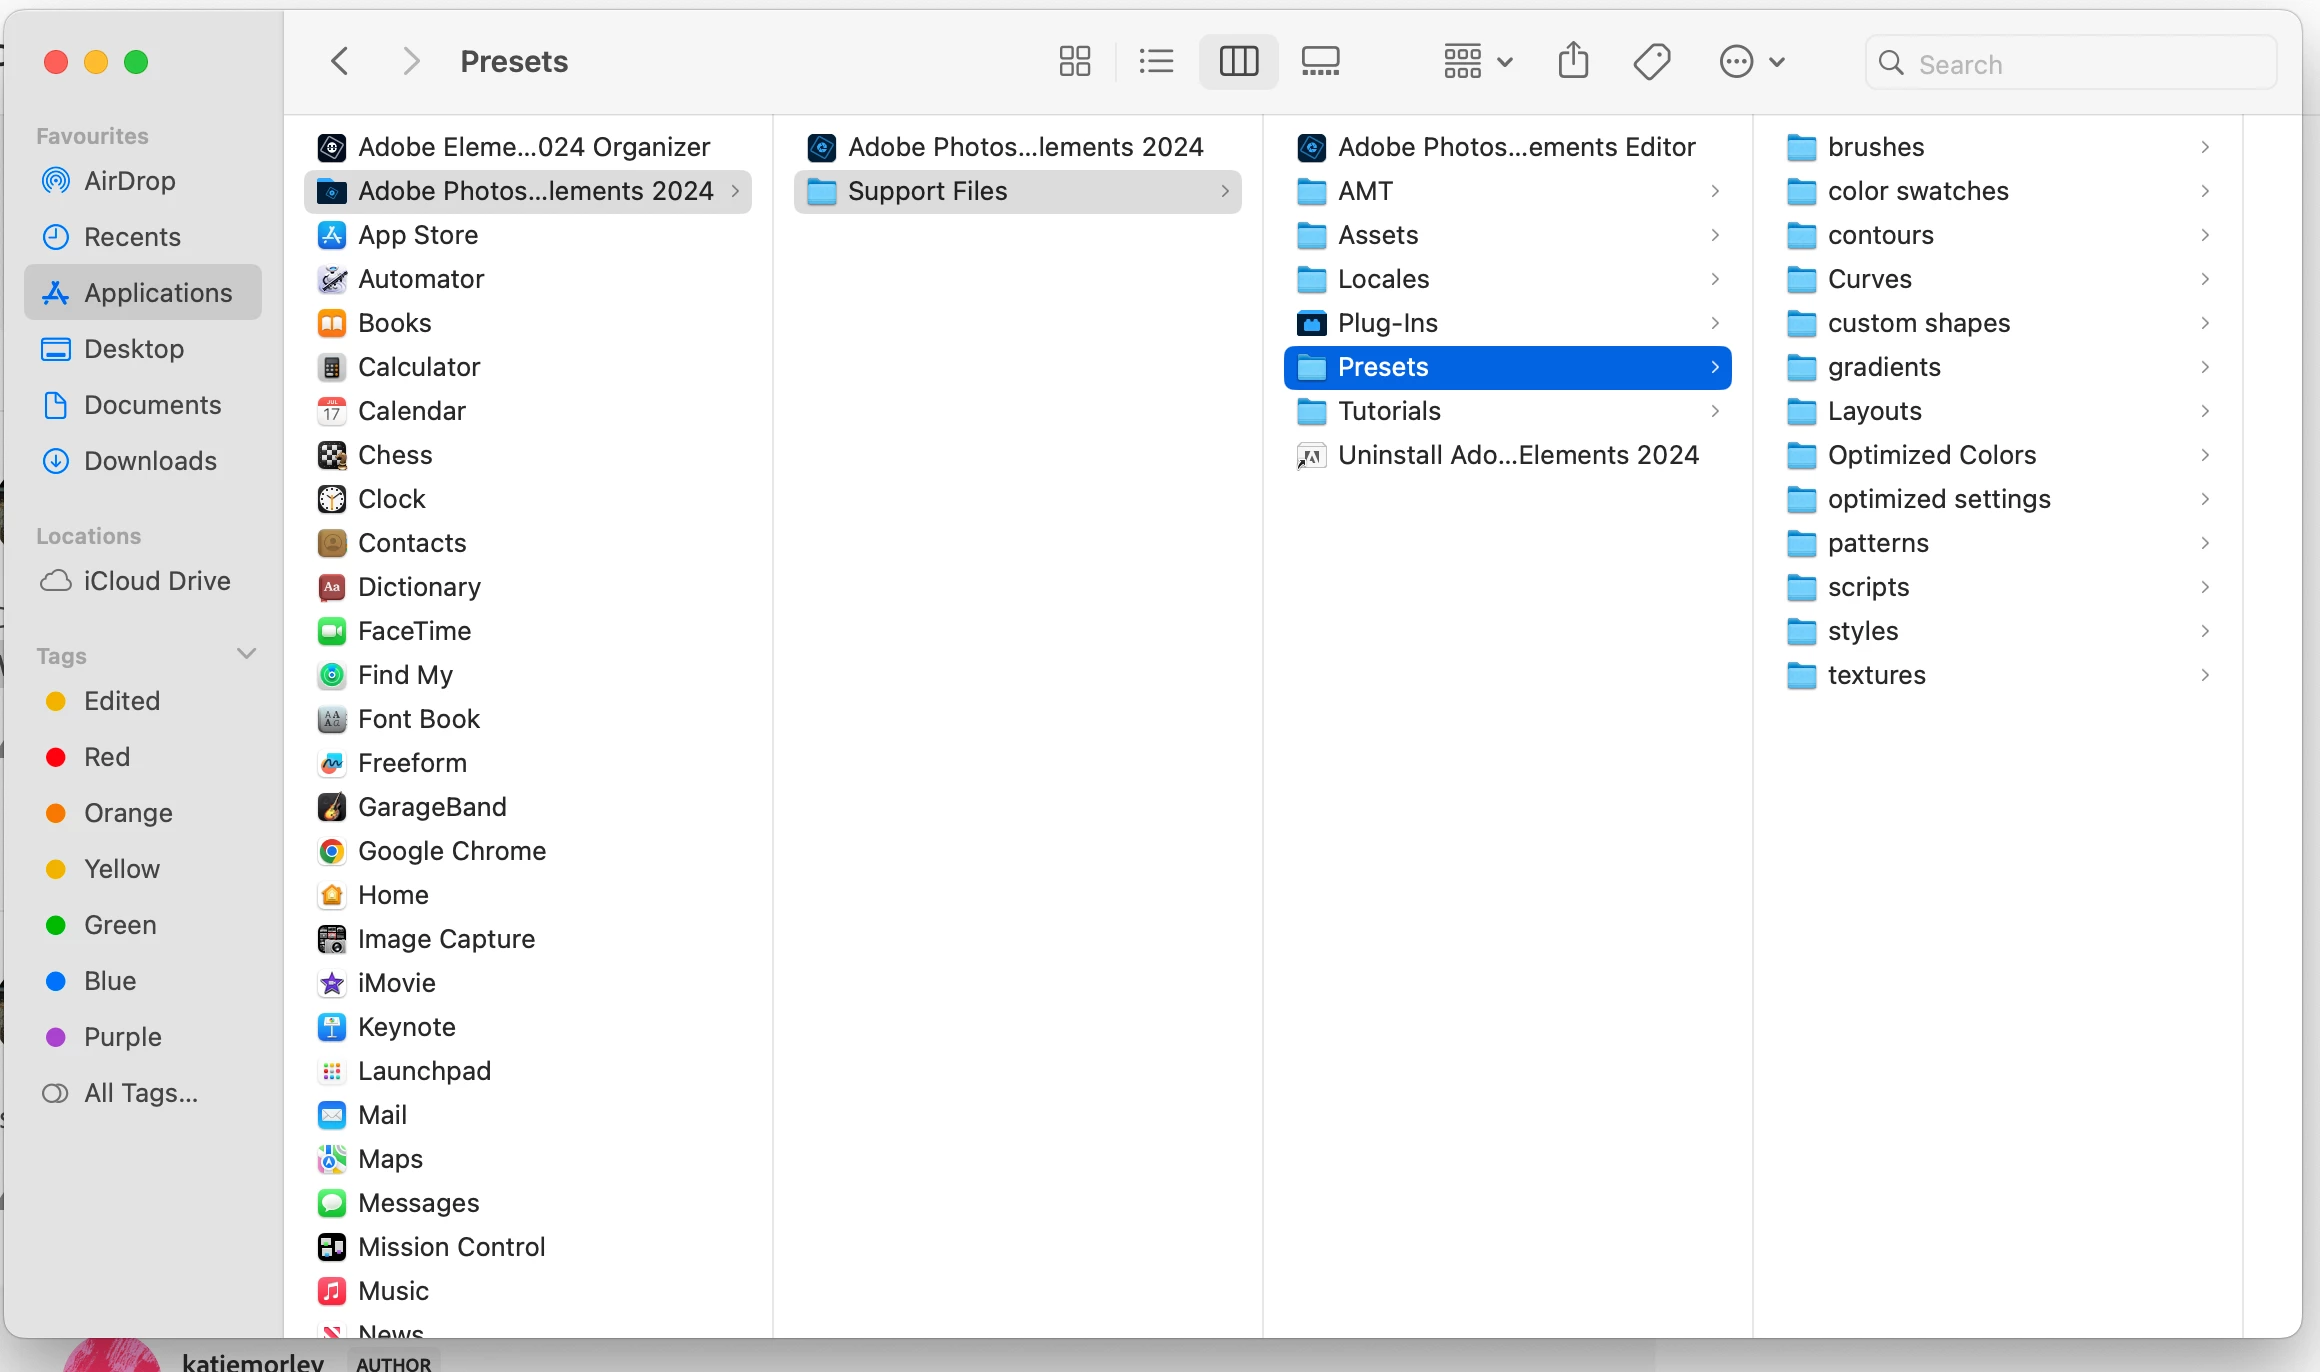2320x1372 pixels.
Task: Filter by the Red tag
Action: (x=106, y=757)
